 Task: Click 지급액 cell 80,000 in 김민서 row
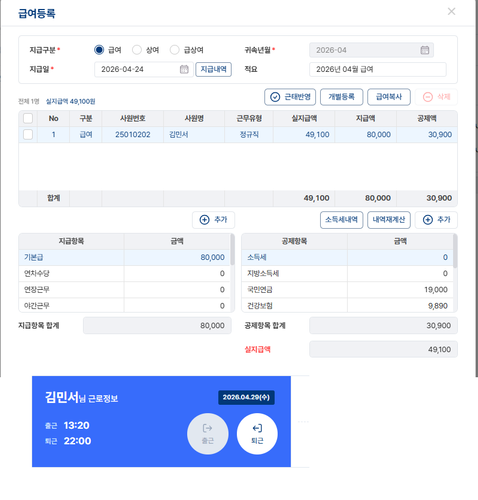366,135
